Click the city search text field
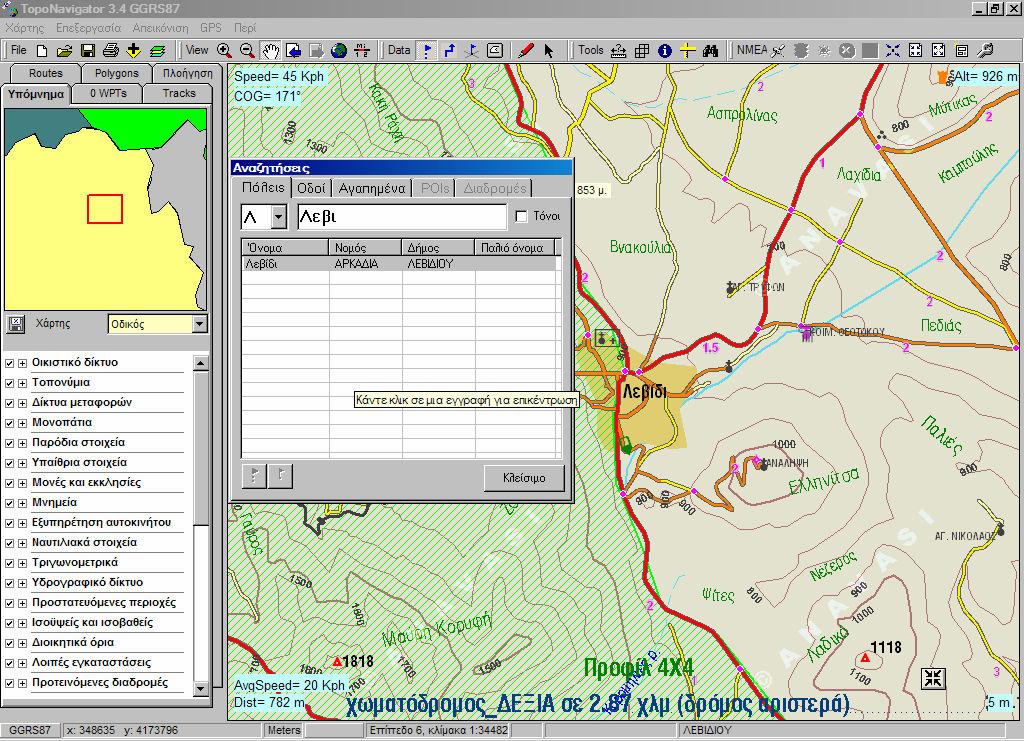This screenshot has width=1024, height=741. (x=402, y=217)
